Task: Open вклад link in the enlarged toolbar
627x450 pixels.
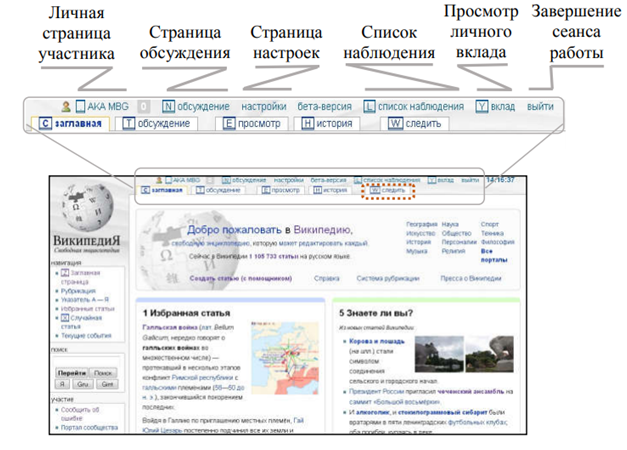Action: (503, 106)
